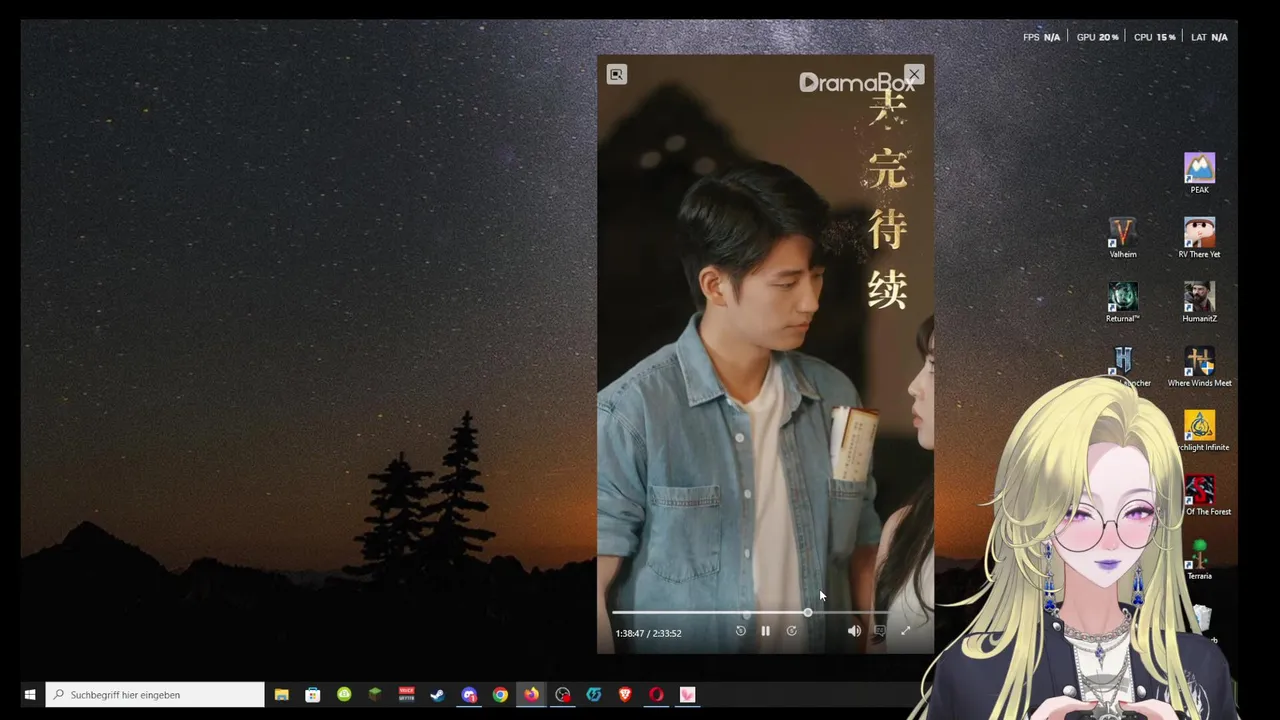Viewport: 1280px width, 720px height.
Task: Open the Windows Start menu
Action: click(x=30, y=694)
